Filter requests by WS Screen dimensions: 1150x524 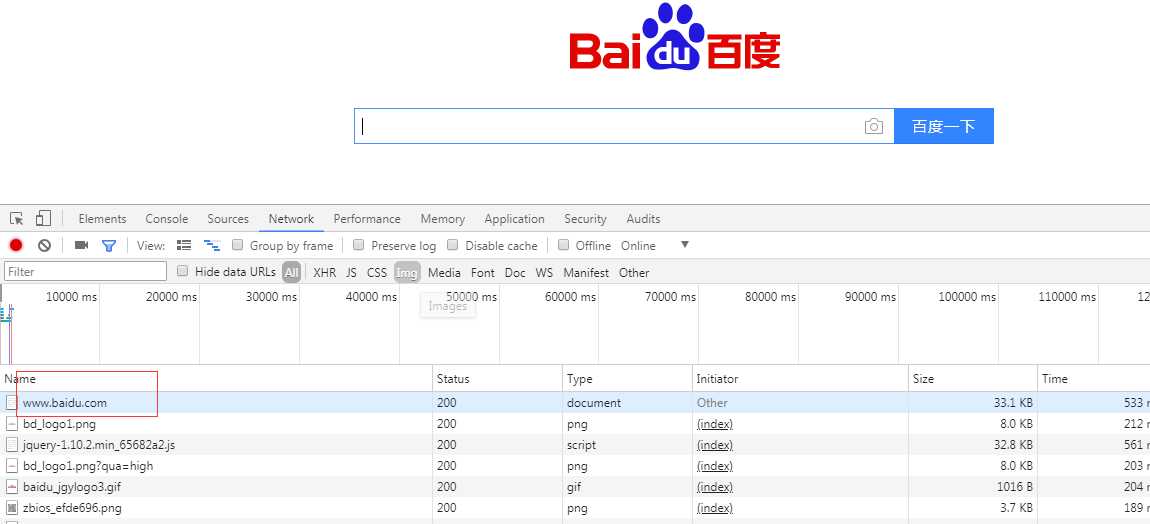click(544, 272)
